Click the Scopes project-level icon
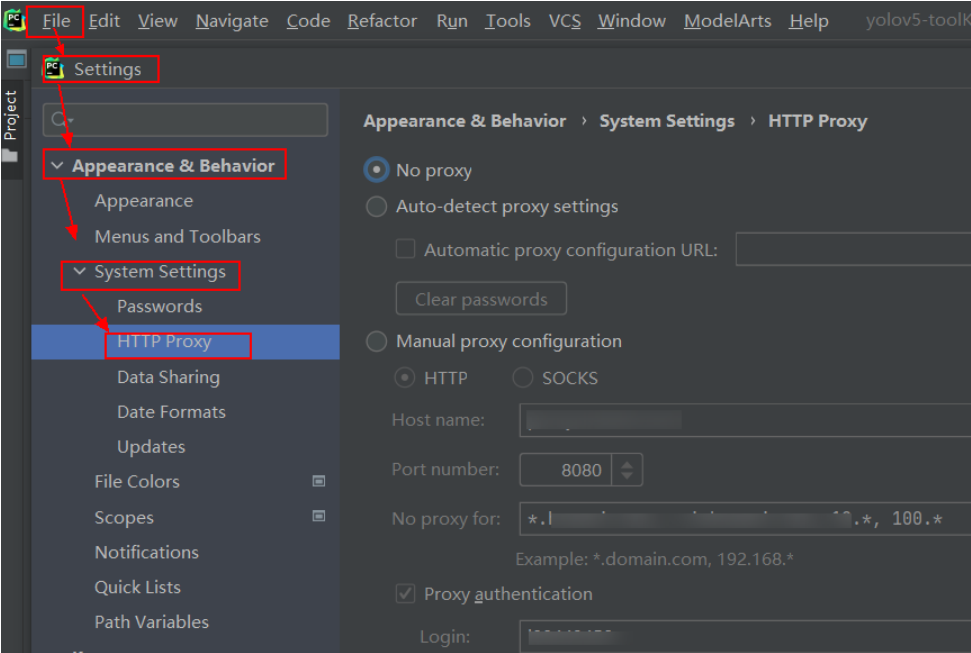Screen dimensions: 971x653 318,516
